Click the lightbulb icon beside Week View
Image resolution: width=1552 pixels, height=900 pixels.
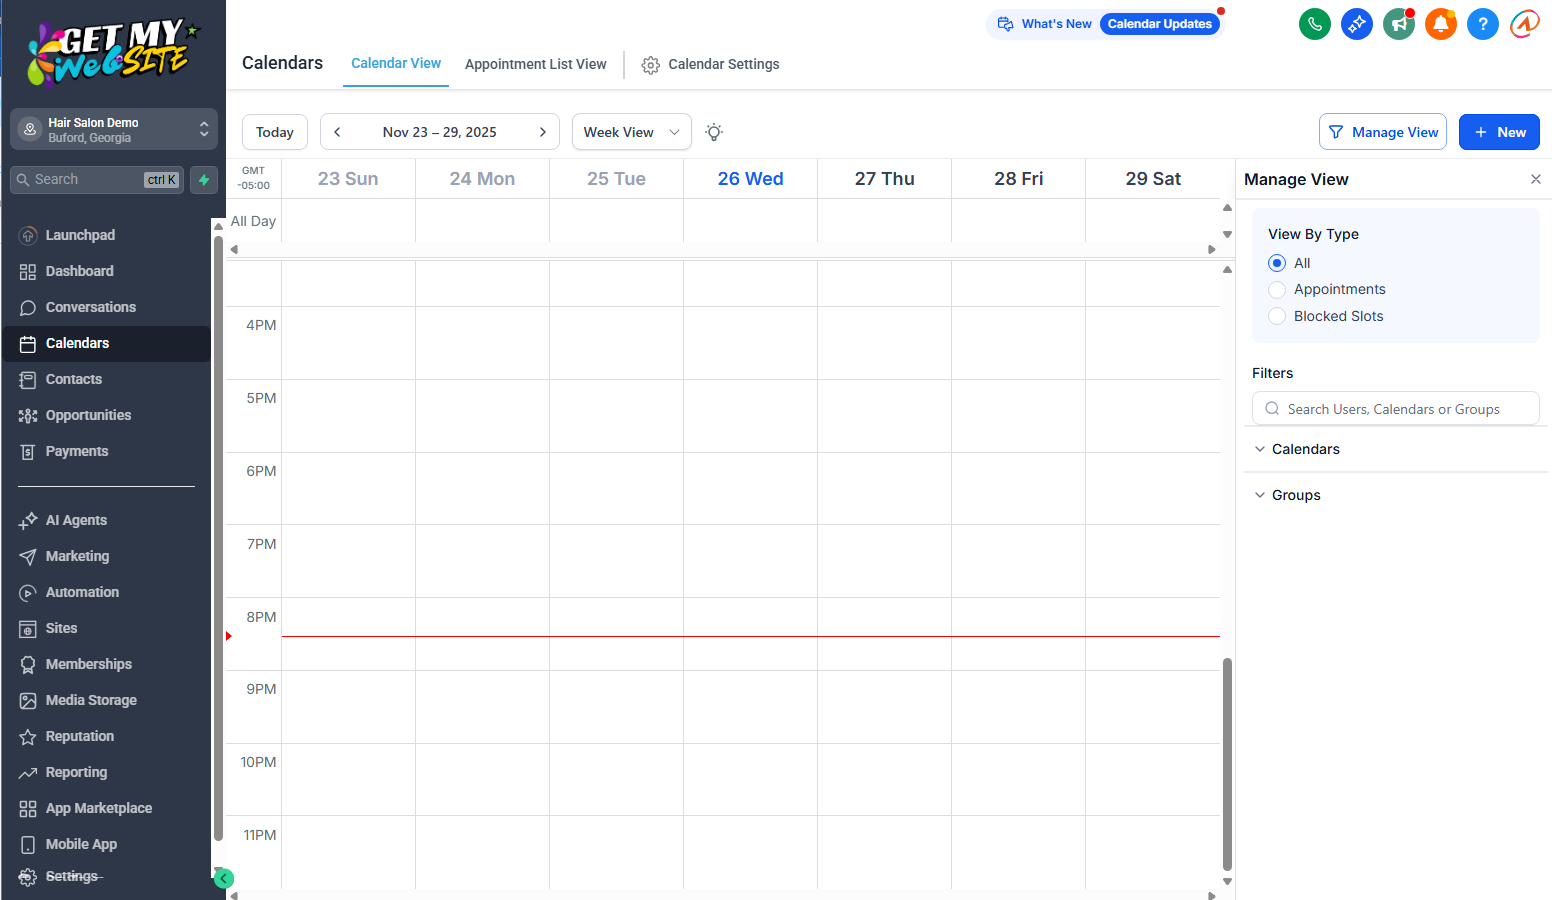click(x=714, y=132)
